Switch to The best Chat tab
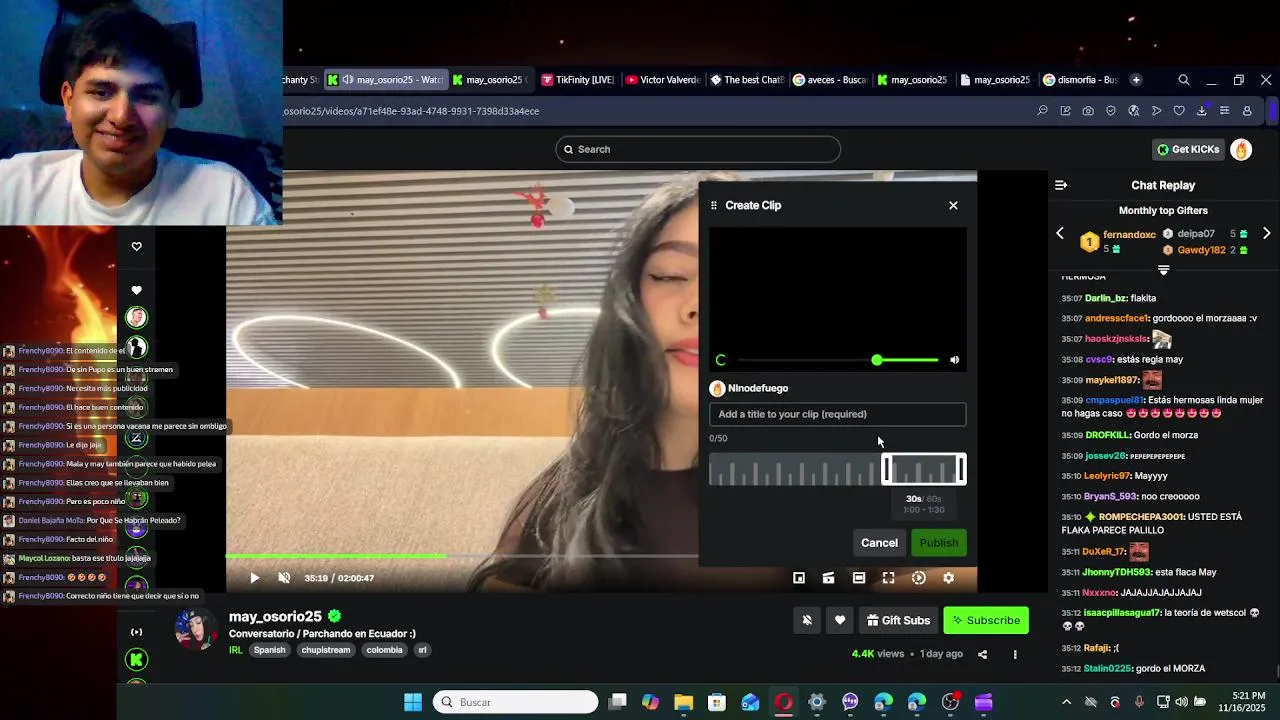Viewport: 1280px width, 720px height. pos(746,80)
